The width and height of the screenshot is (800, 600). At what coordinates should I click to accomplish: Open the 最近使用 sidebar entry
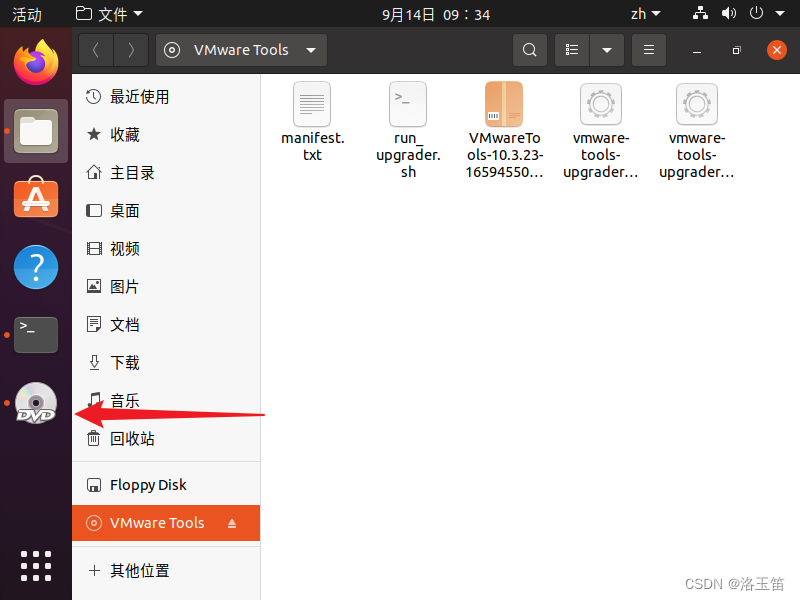point(166,96)
